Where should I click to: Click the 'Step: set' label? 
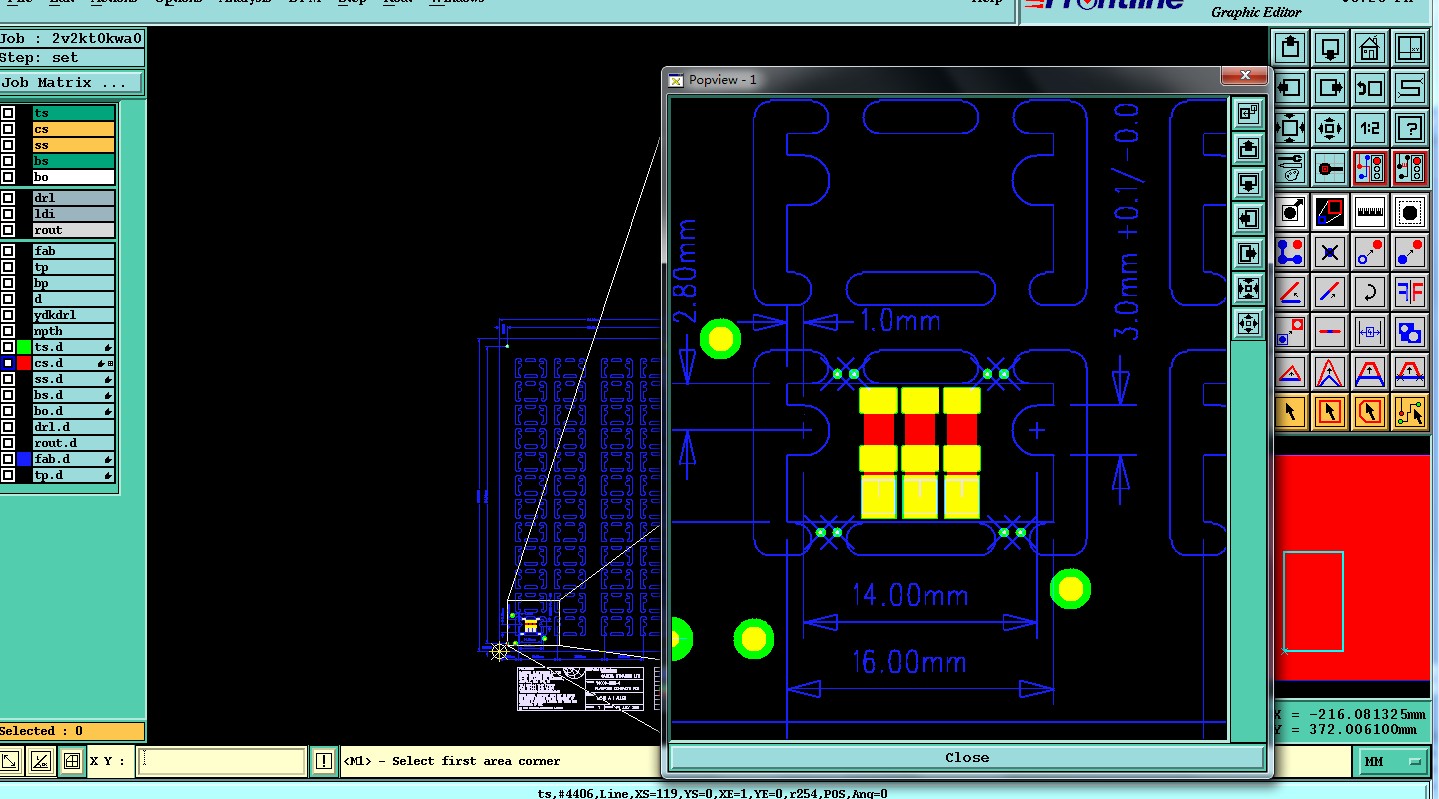coord(39,58)
